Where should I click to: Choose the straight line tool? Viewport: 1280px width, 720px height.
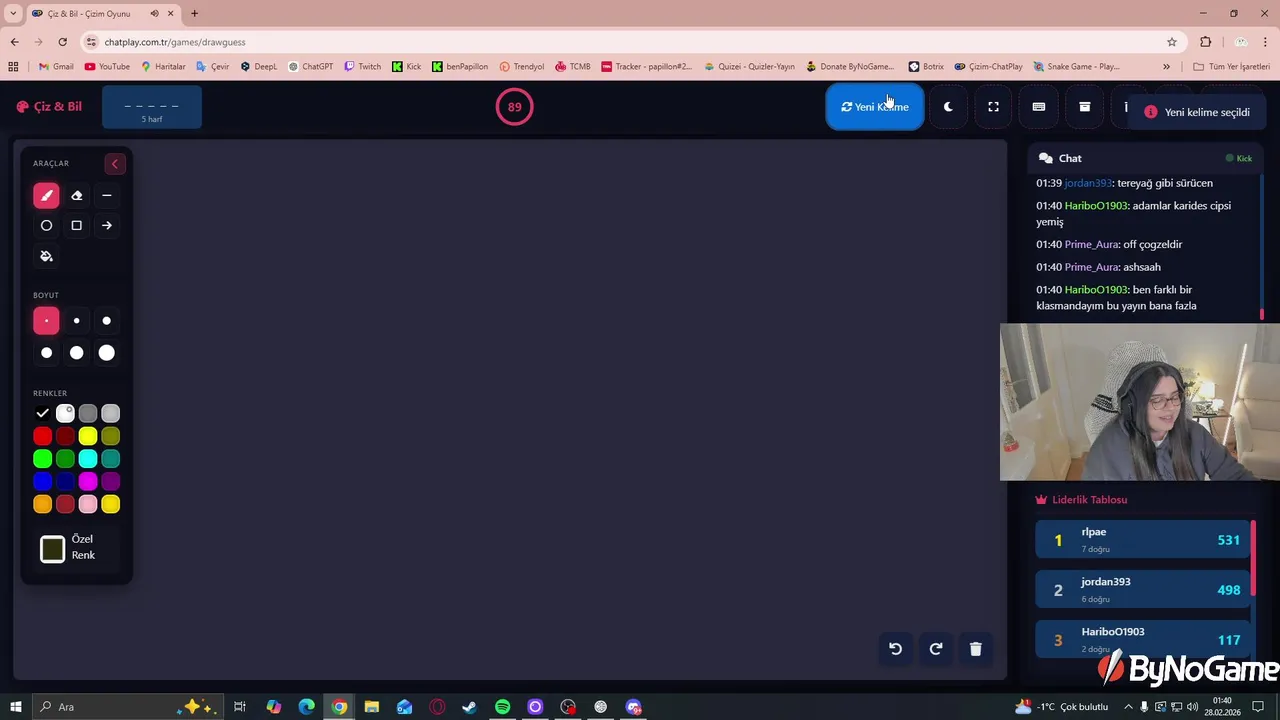point(107,196)
